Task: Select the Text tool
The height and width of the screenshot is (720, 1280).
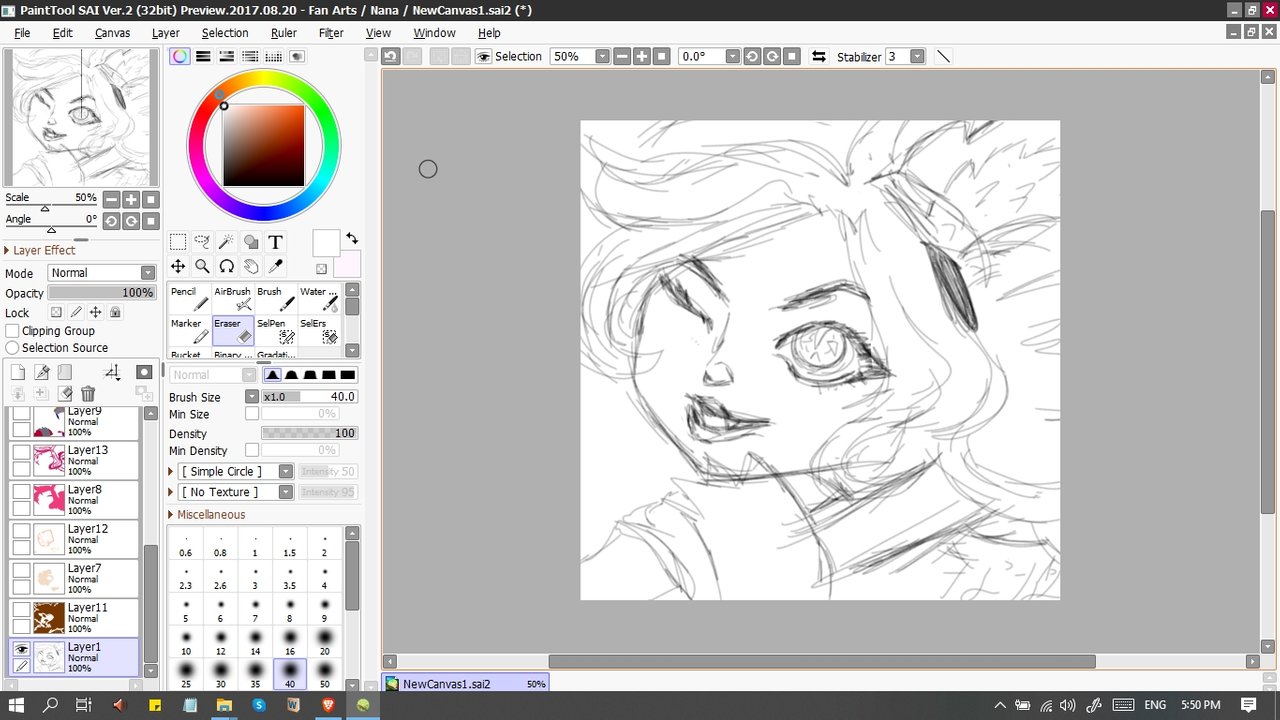Action: 275,242
